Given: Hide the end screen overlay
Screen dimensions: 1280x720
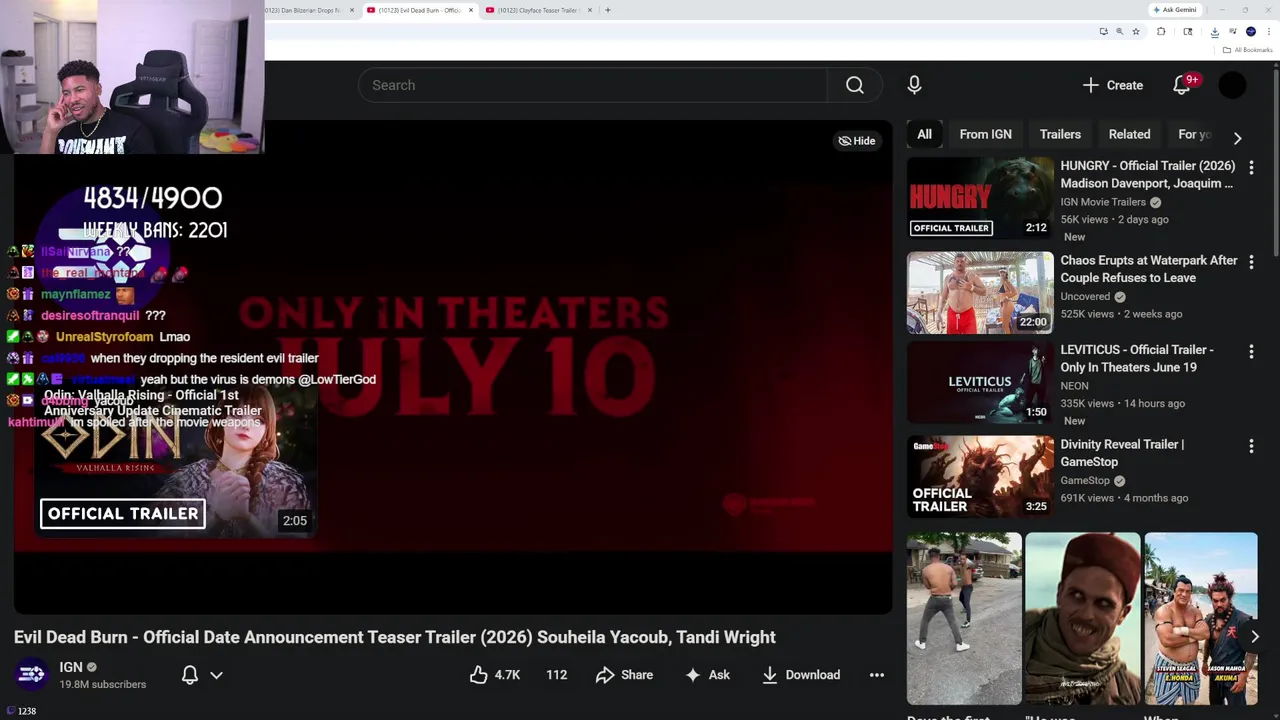Looking at the screenshot, I should pyautogui.click(x=857, y=141).
